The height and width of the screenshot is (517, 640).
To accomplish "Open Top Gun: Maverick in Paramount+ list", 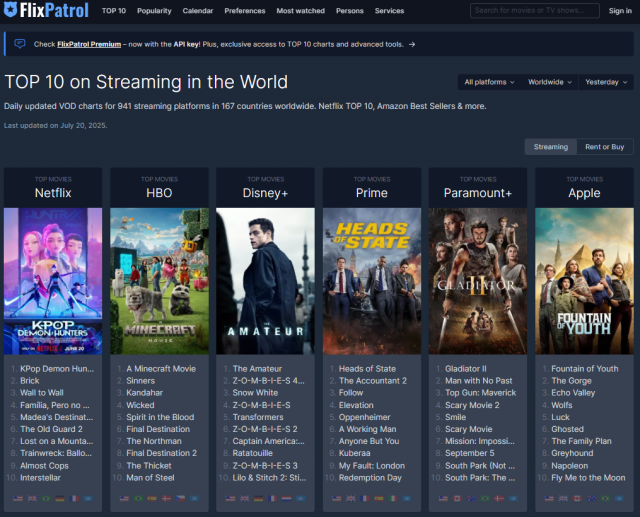I will tap(480, 393).
